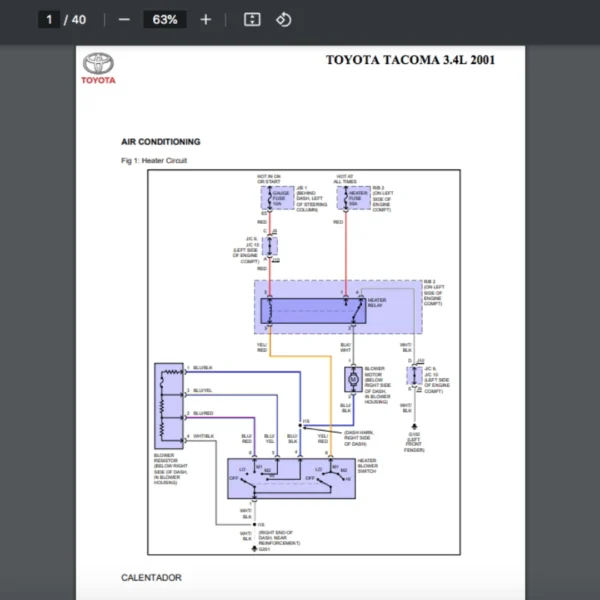Click the zoom in plus icon

206,19
